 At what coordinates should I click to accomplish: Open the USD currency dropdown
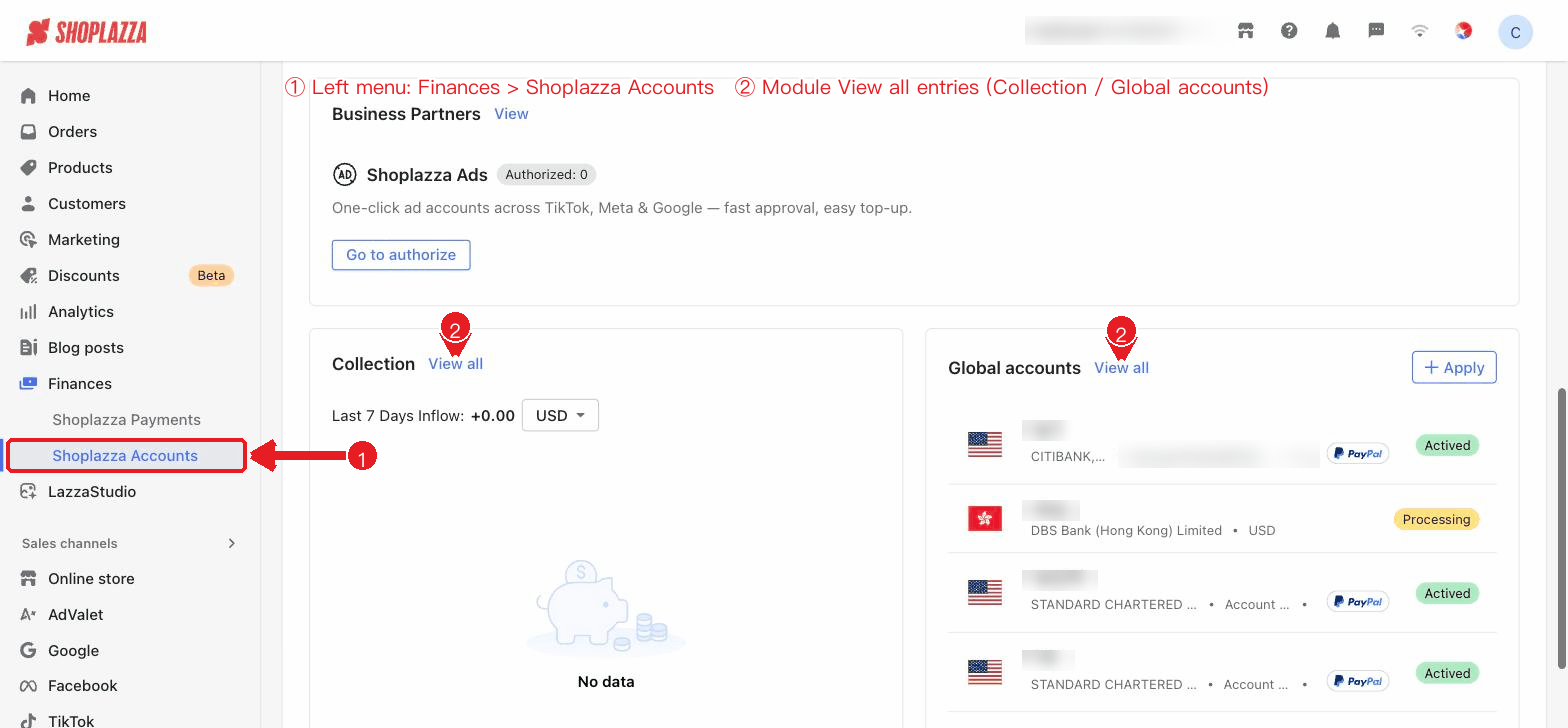[560, 415]
